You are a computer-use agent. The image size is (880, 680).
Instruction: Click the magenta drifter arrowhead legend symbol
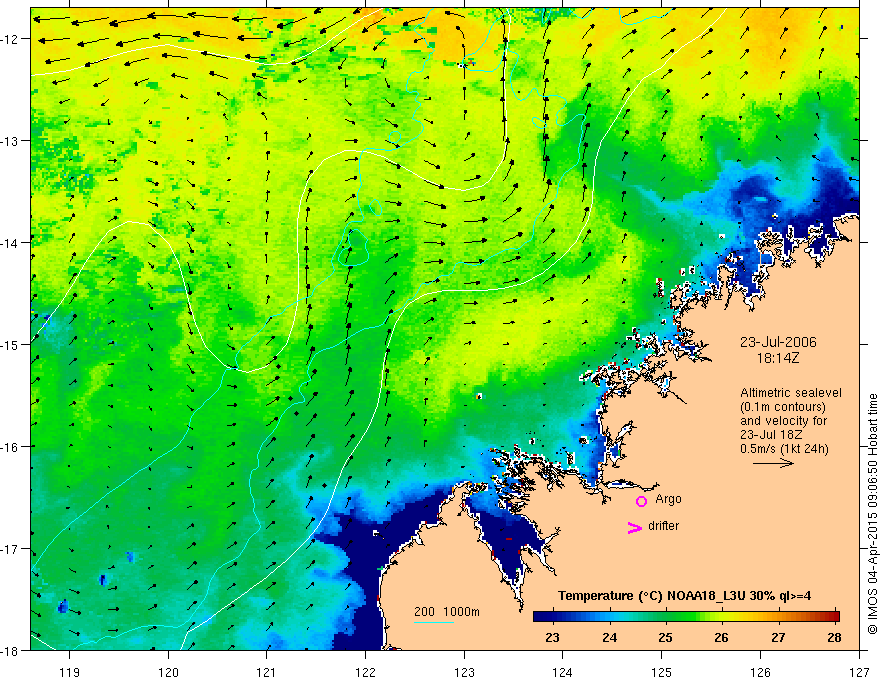(634, 528)
